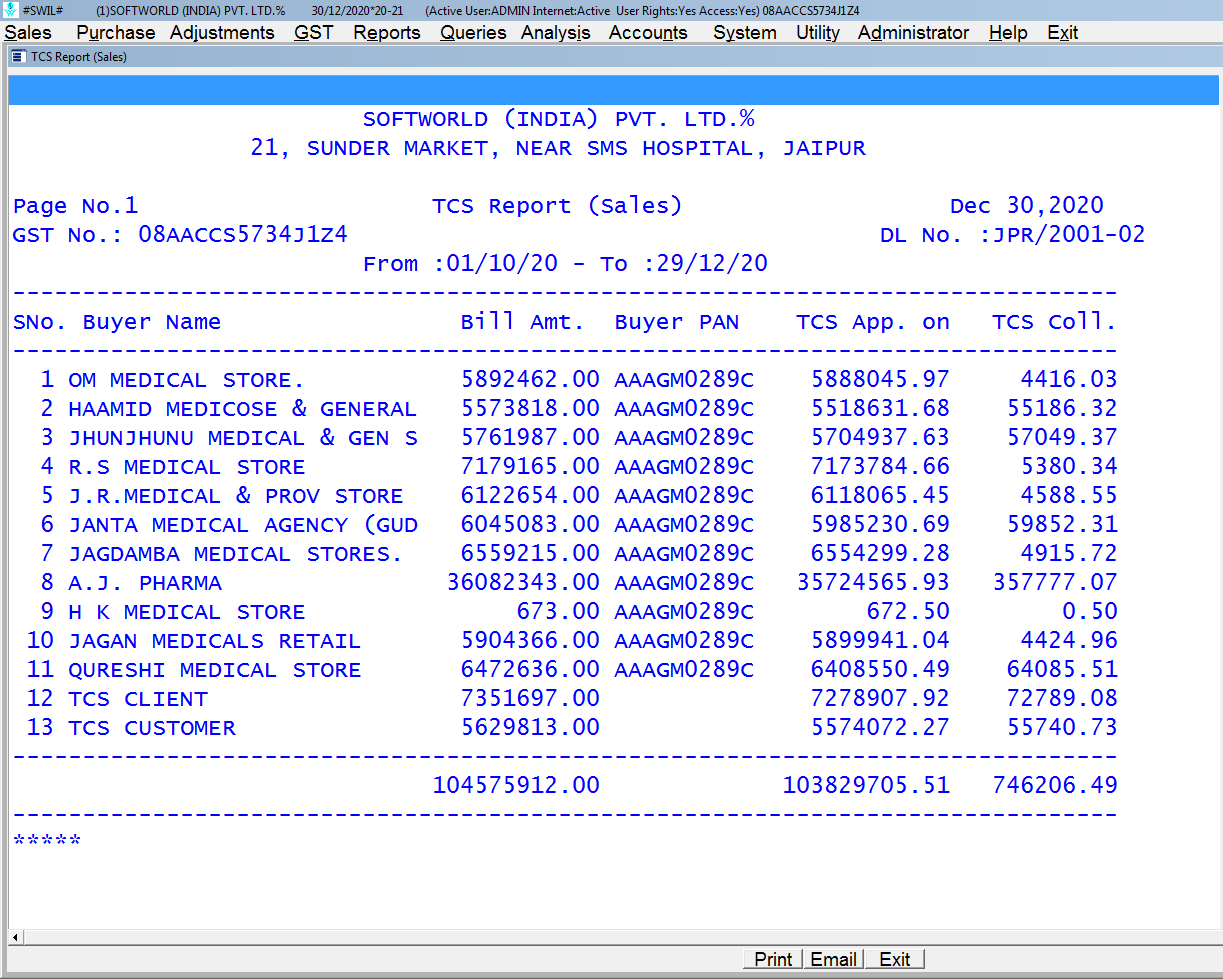Open the Analysis menu
Viewport: 1223px width, 979px height.
tap(556, 33)
